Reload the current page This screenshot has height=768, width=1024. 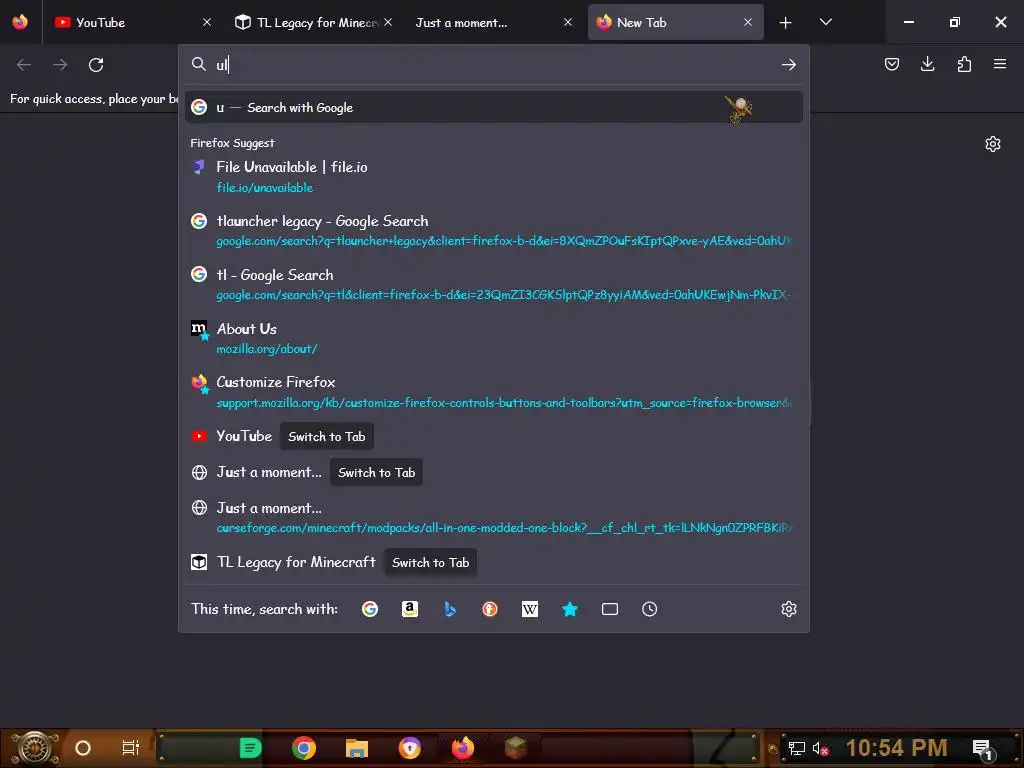coord(96,65)
